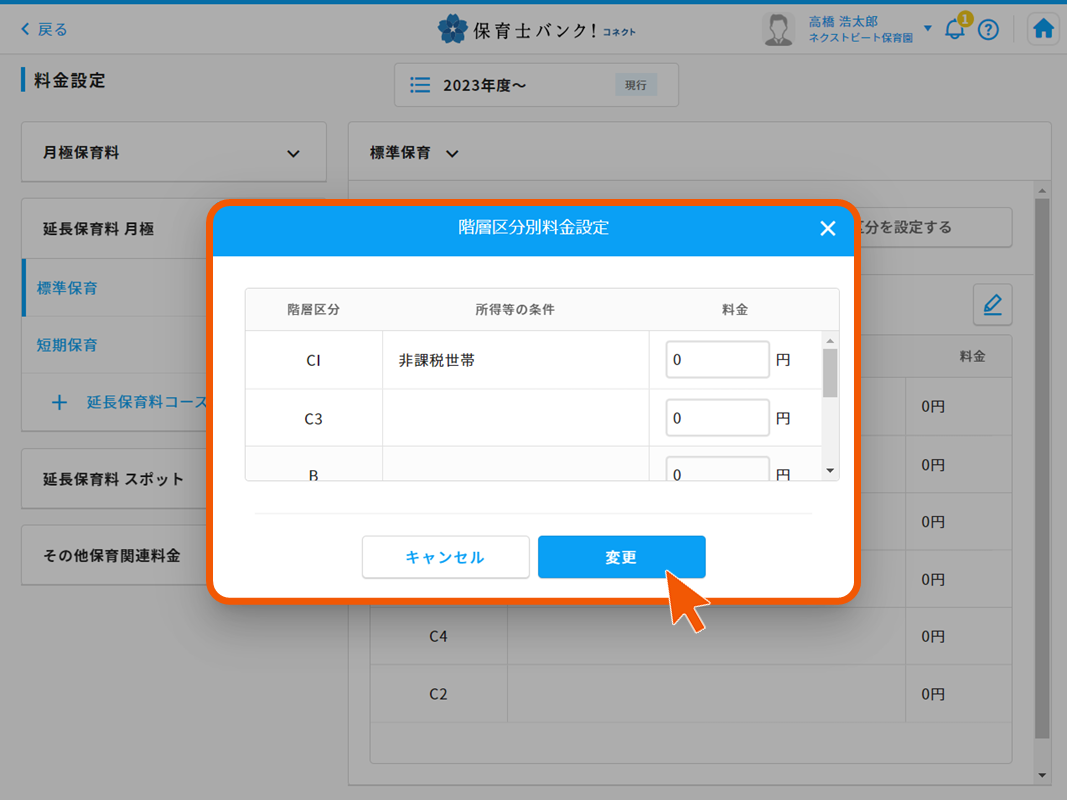Expand the その他保育関連料金 section
The height and width of the screenshot is (800, 1067).
click(112, 555)
